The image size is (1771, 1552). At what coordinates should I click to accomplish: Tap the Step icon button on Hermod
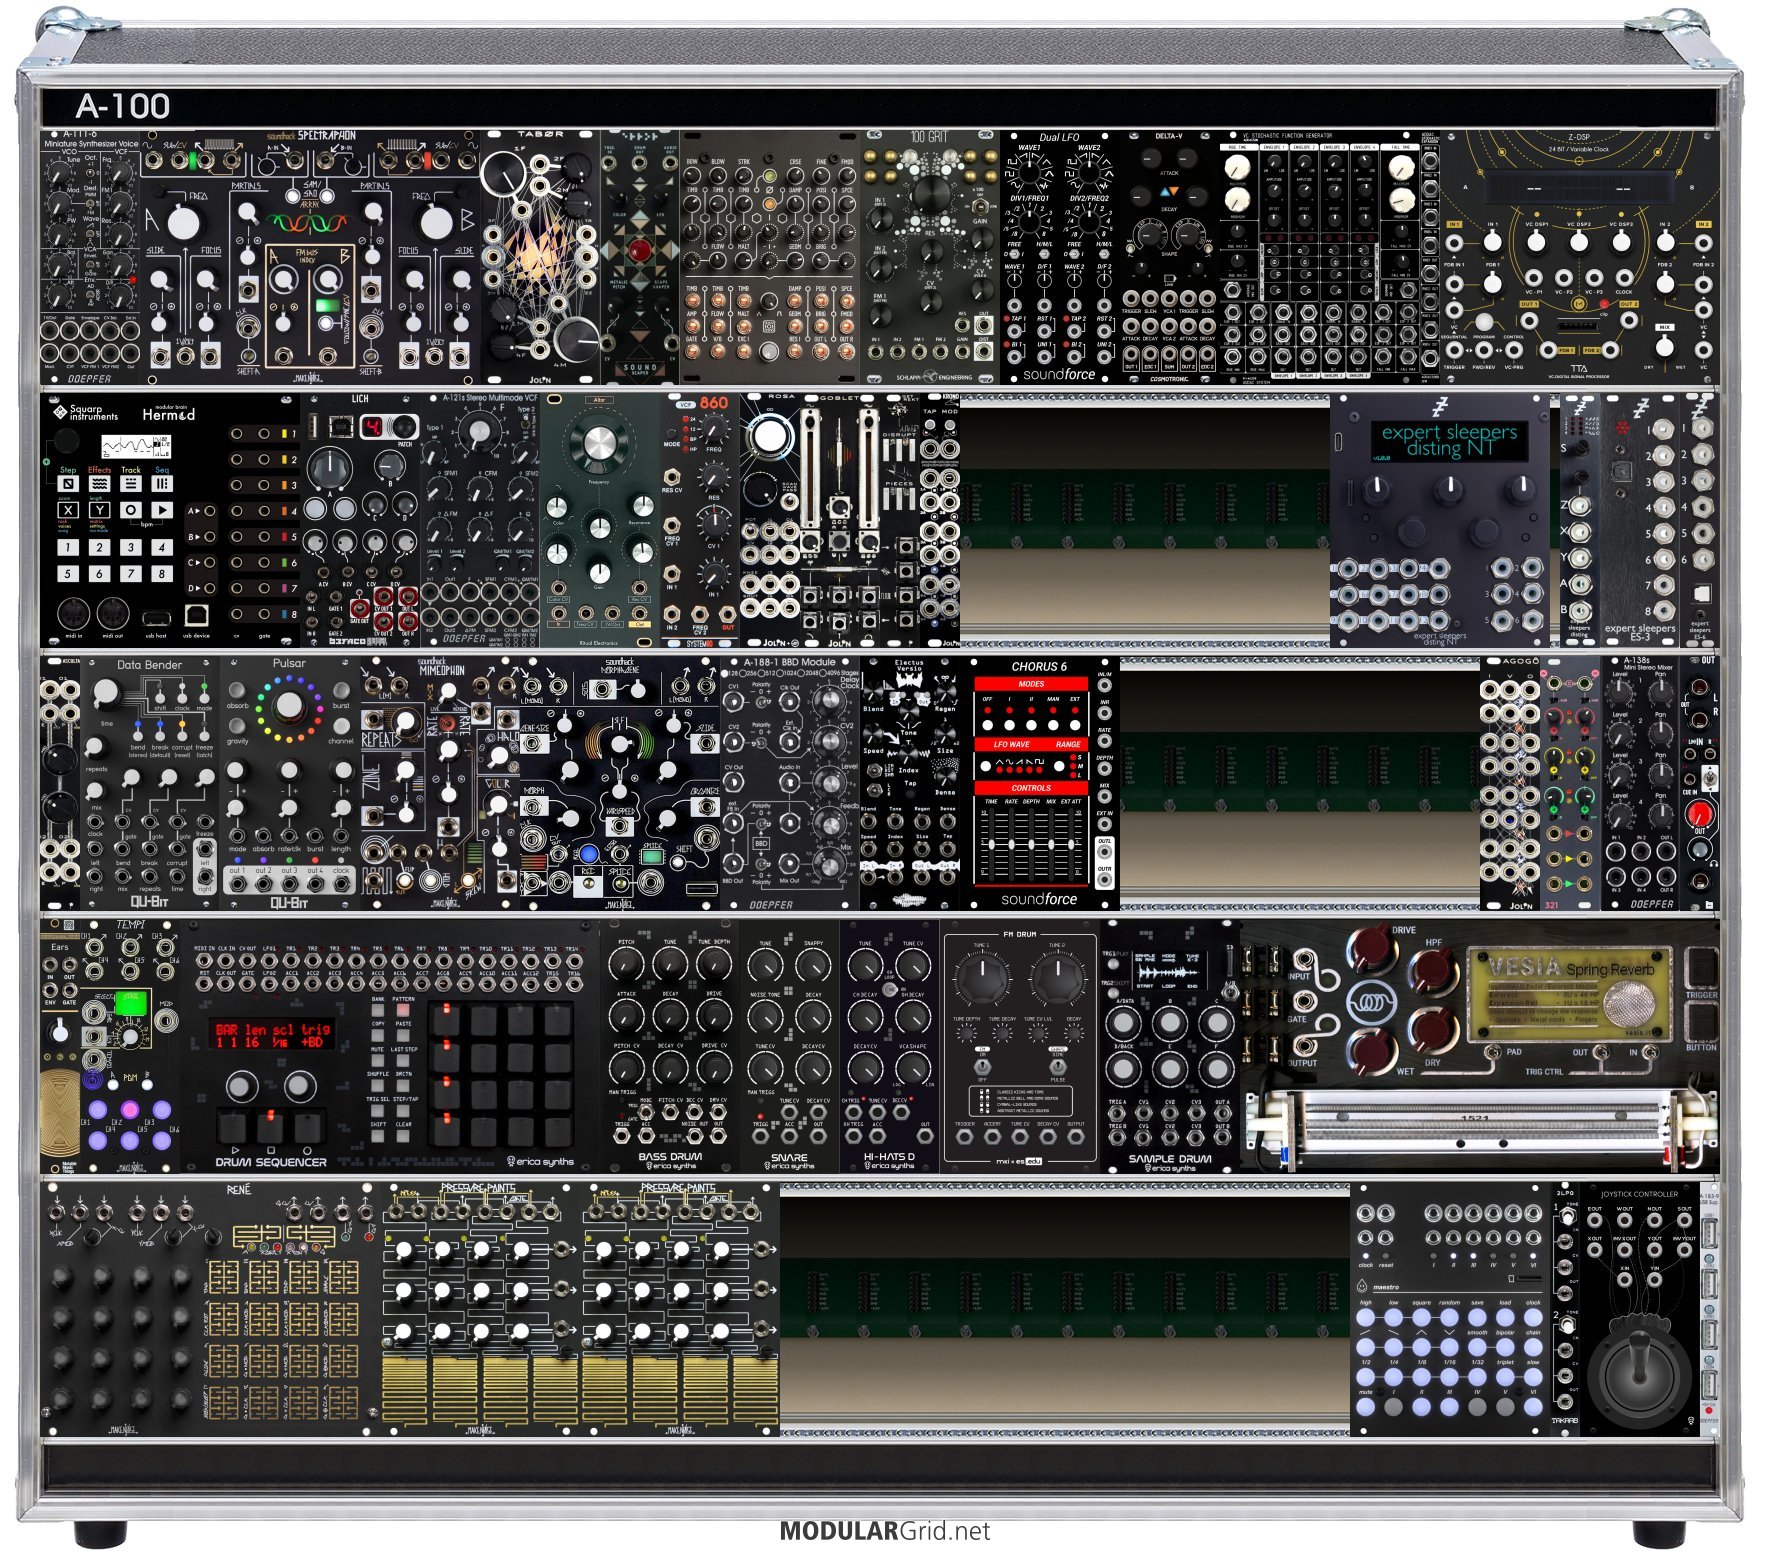(x=68, y=484)
